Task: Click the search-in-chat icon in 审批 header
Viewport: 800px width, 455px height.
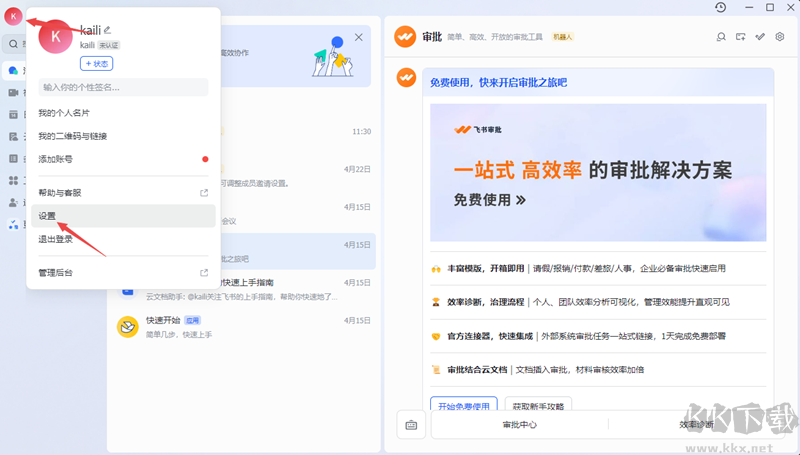Action: click(720, 37)
